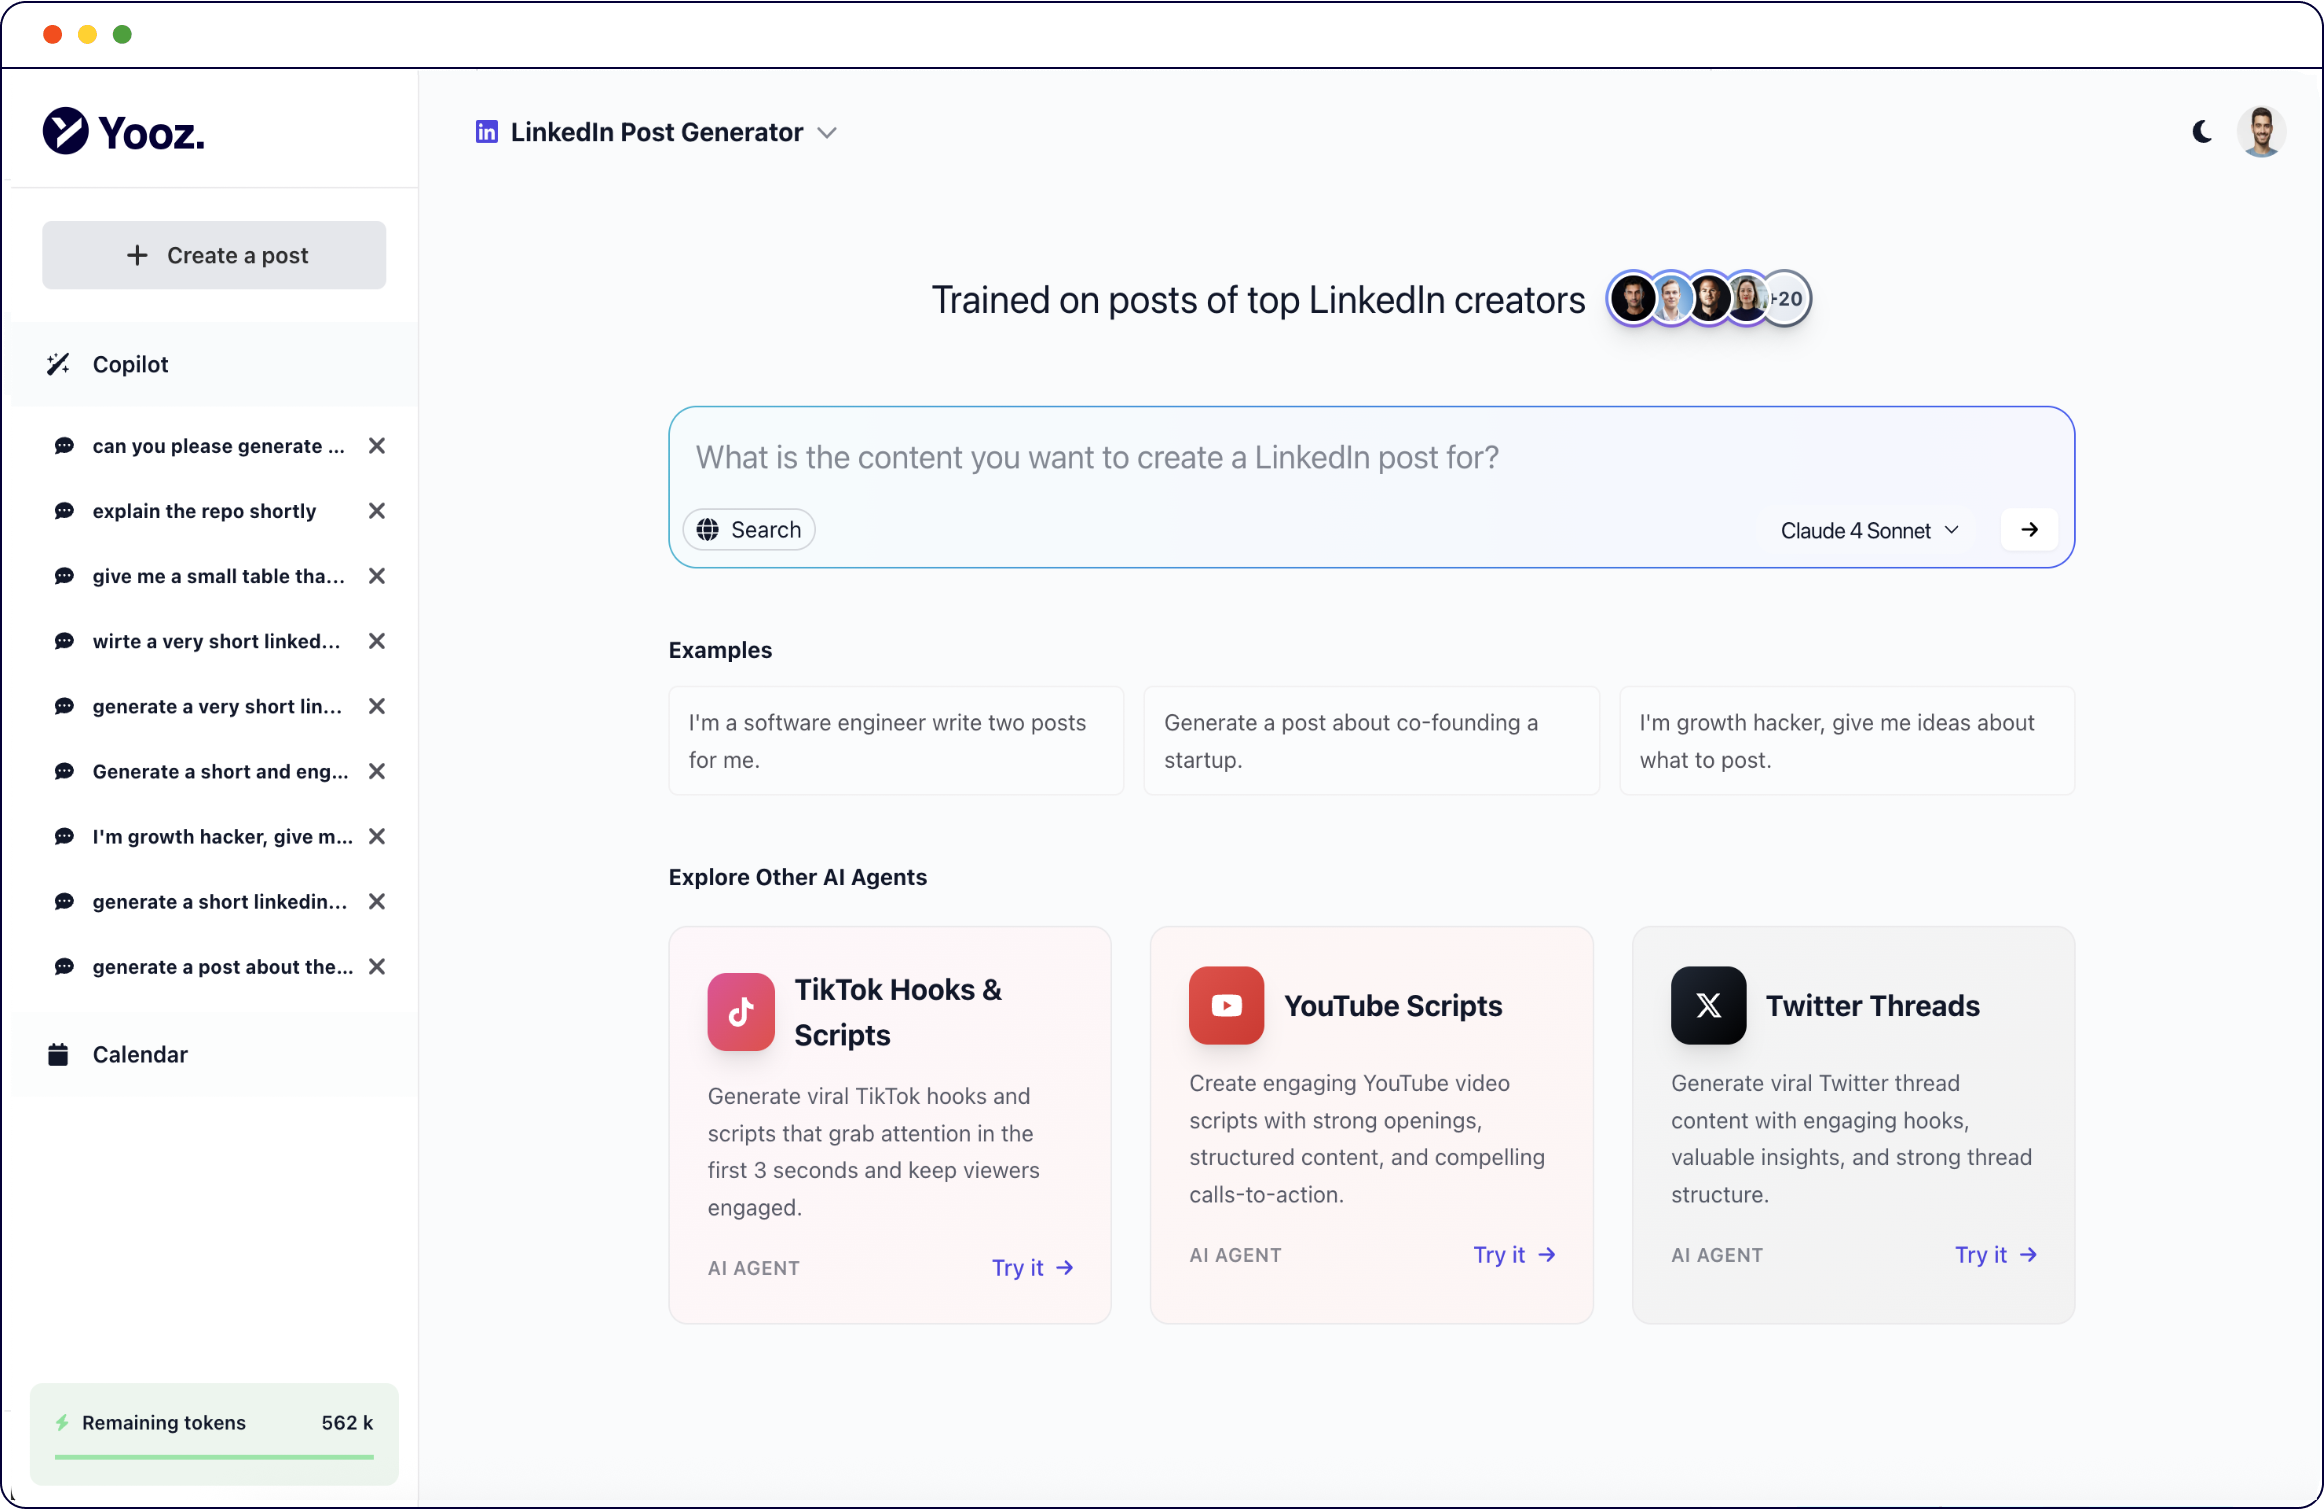This screenshot has height=1509, width=2324.
Task: Open chat 'I'm growth hacker, give m...'
Action: (222, 836)
